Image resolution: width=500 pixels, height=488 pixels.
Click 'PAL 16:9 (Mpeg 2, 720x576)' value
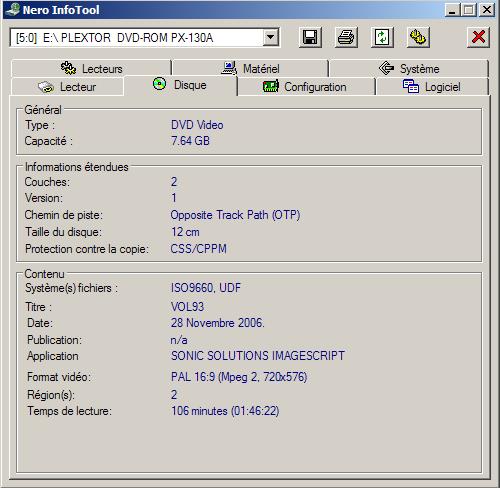click(239, 377)
